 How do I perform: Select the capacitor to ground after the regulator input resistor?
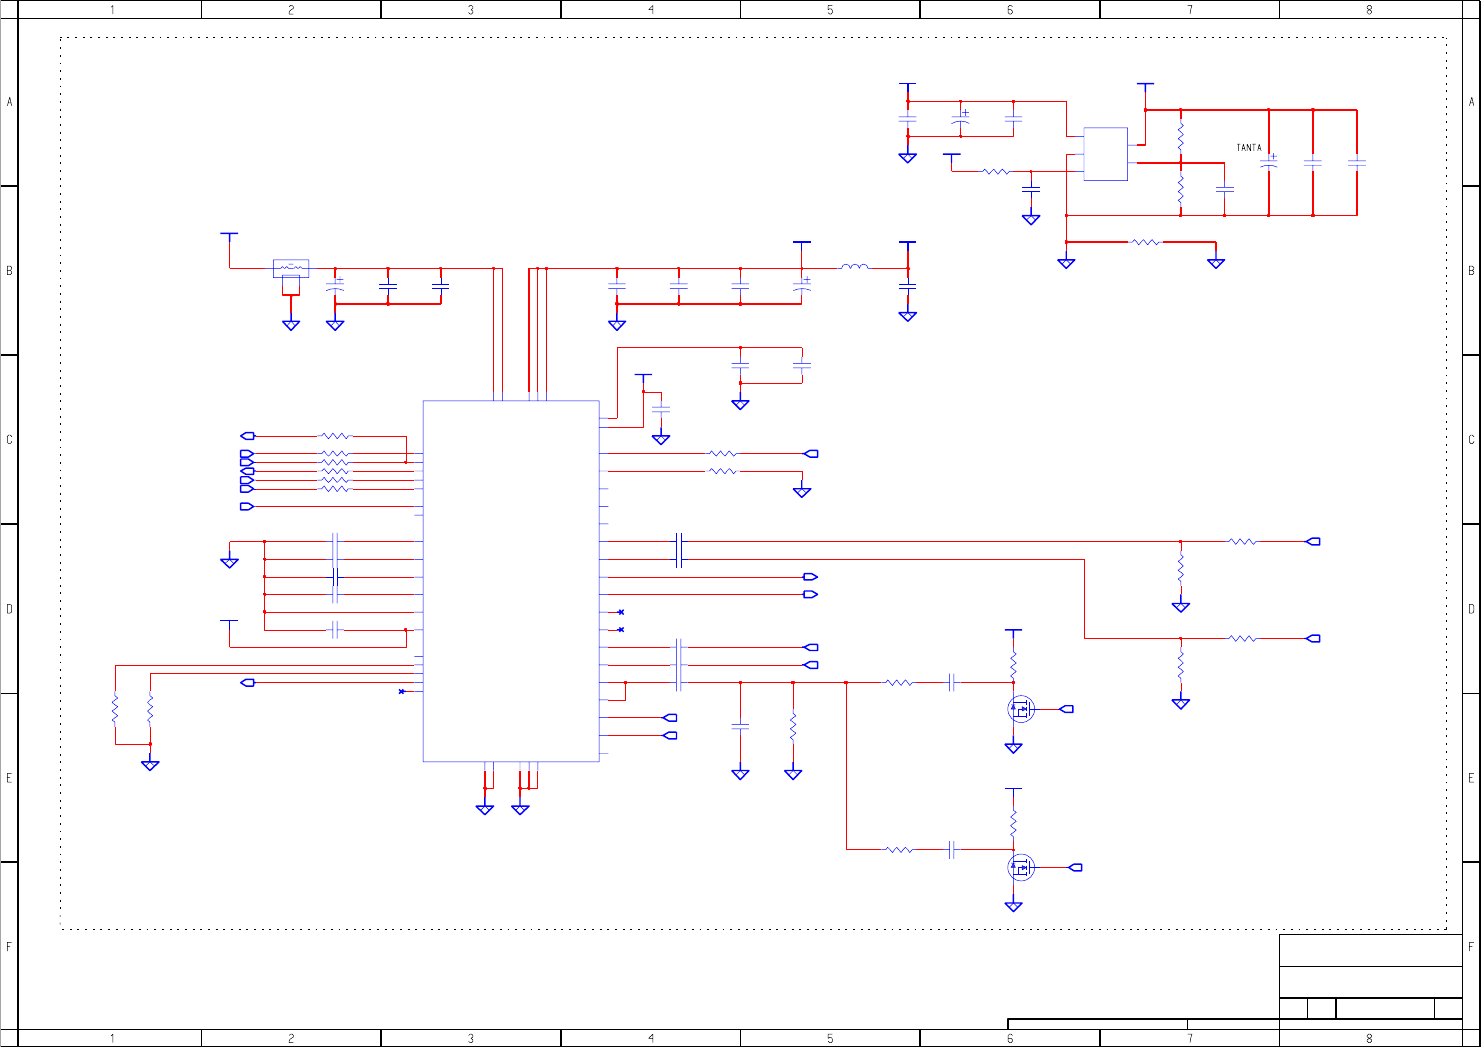[1031, 188]
